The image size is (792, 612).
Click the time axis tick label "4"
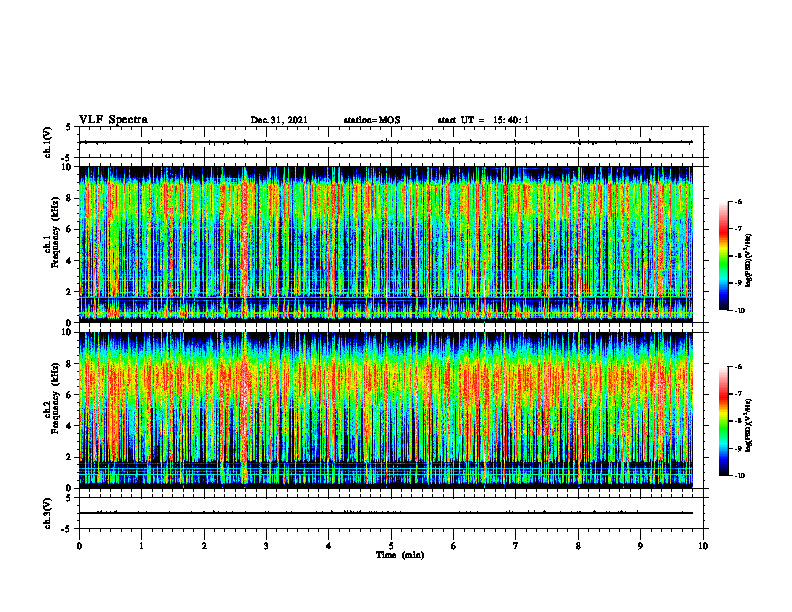click(329, 546)
